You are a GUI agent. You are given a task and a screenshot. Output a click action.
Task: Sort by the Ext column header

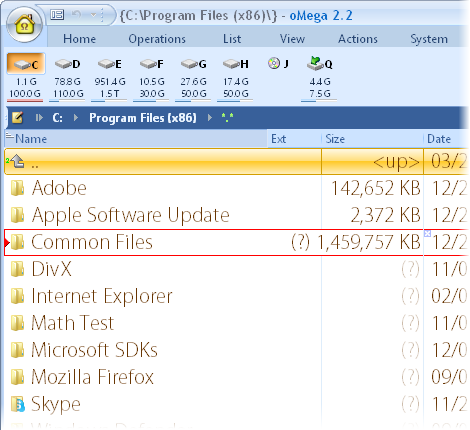(x=294, y=139)
